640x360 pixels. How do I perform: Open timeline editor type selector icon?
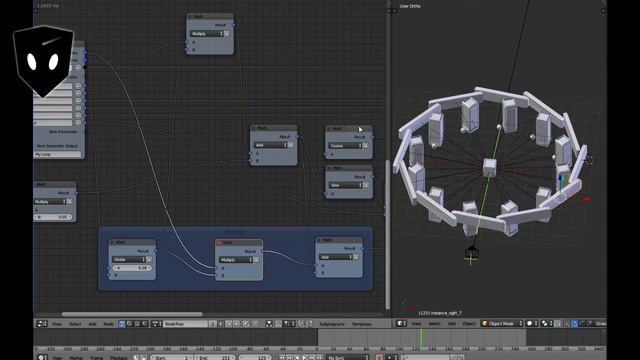click(x=42, y=357)
